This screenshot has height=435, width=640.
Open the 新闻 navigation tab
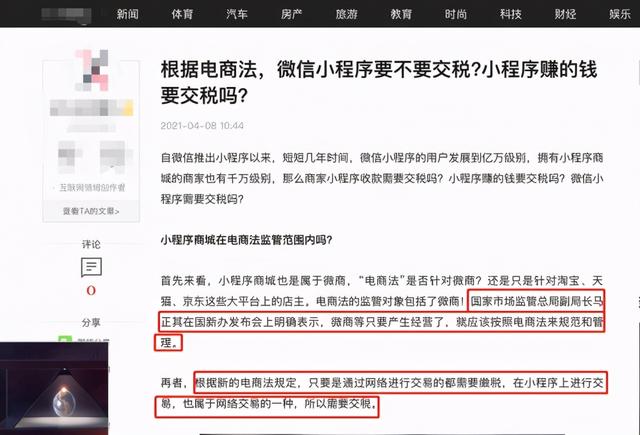coord(127,14)
